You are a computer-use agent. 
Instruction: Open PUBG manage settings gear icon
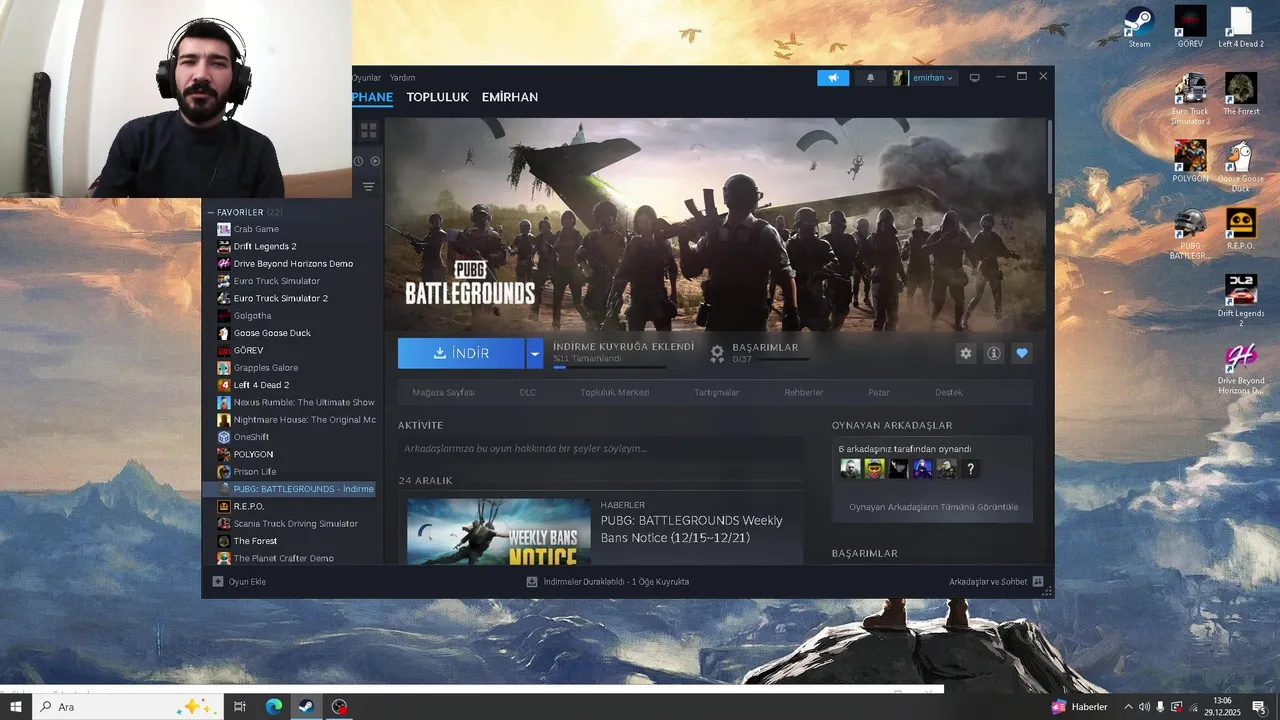965,353
